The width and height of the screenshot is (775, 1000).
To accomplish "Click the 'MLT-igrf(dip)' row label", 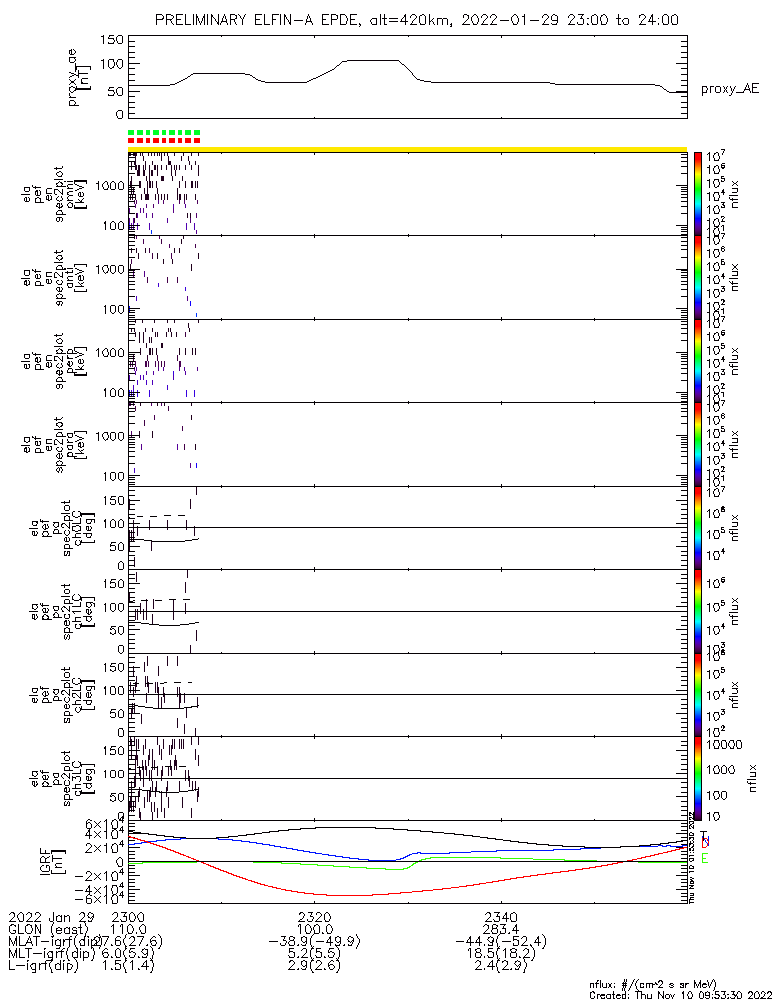I will 51,953.
